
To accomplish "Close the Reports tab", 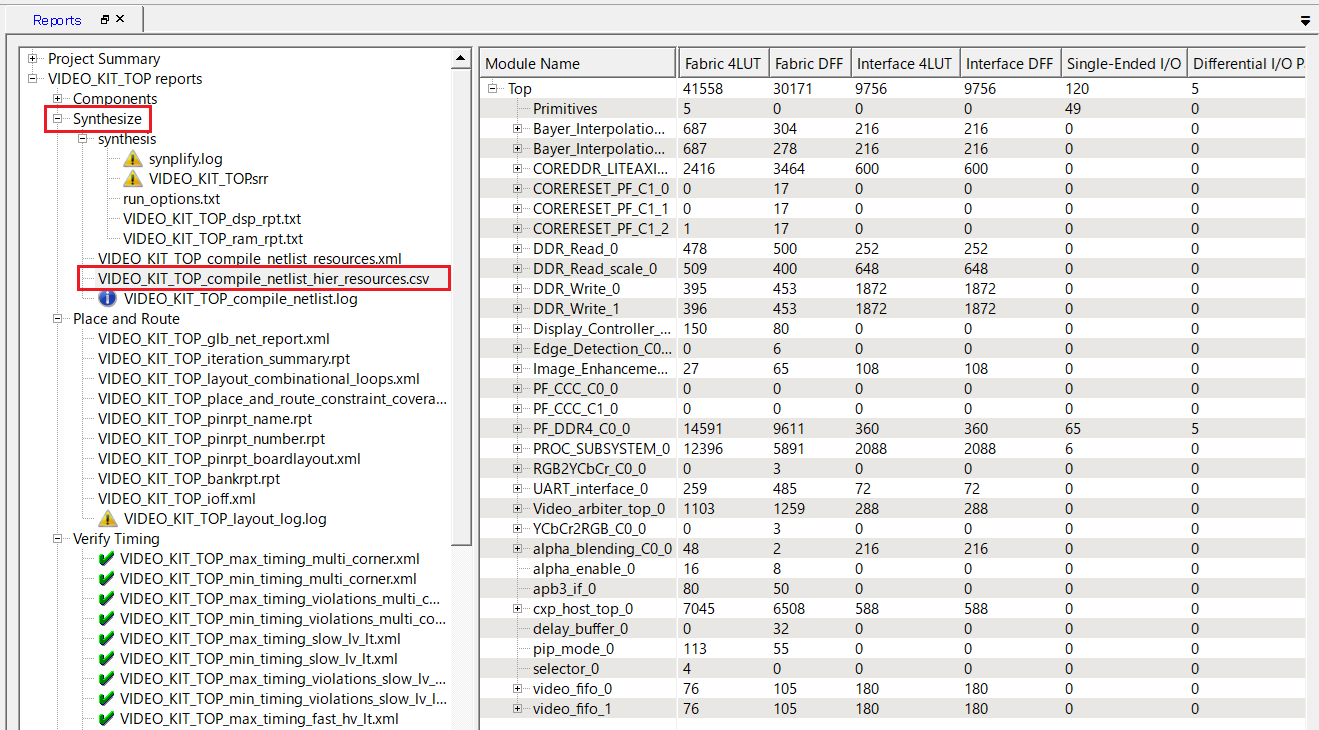I will coord(121,20).
